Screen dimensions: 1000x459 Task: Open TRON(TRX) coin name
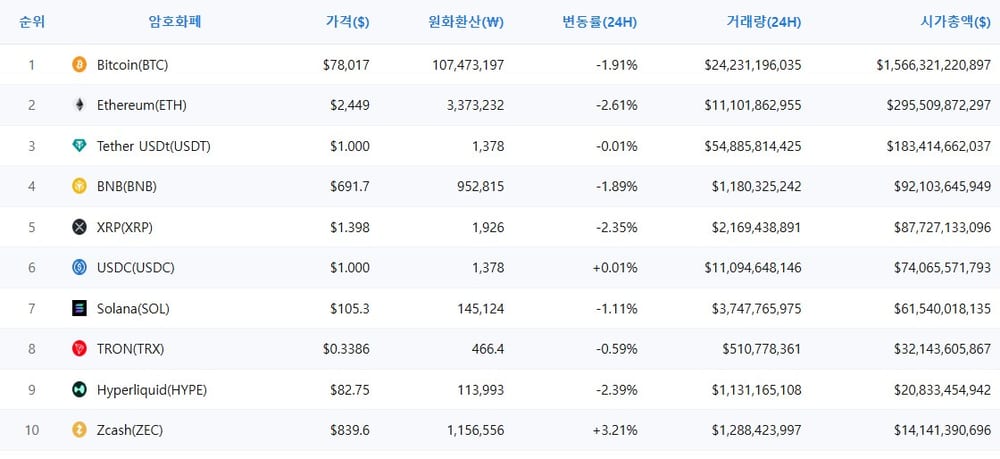click(x=131, y=349)
